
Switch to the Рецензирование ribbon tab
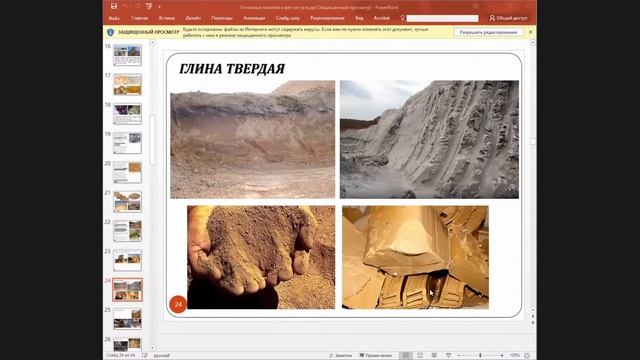[327, 18]
